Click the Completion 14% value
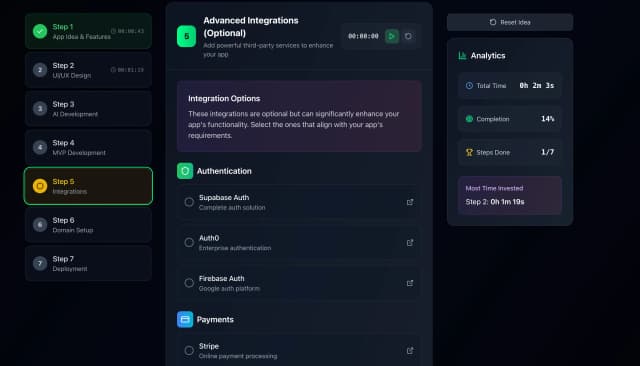Viewport: 640px width, 366px height. pyautogui.click(x=547, y=119)
